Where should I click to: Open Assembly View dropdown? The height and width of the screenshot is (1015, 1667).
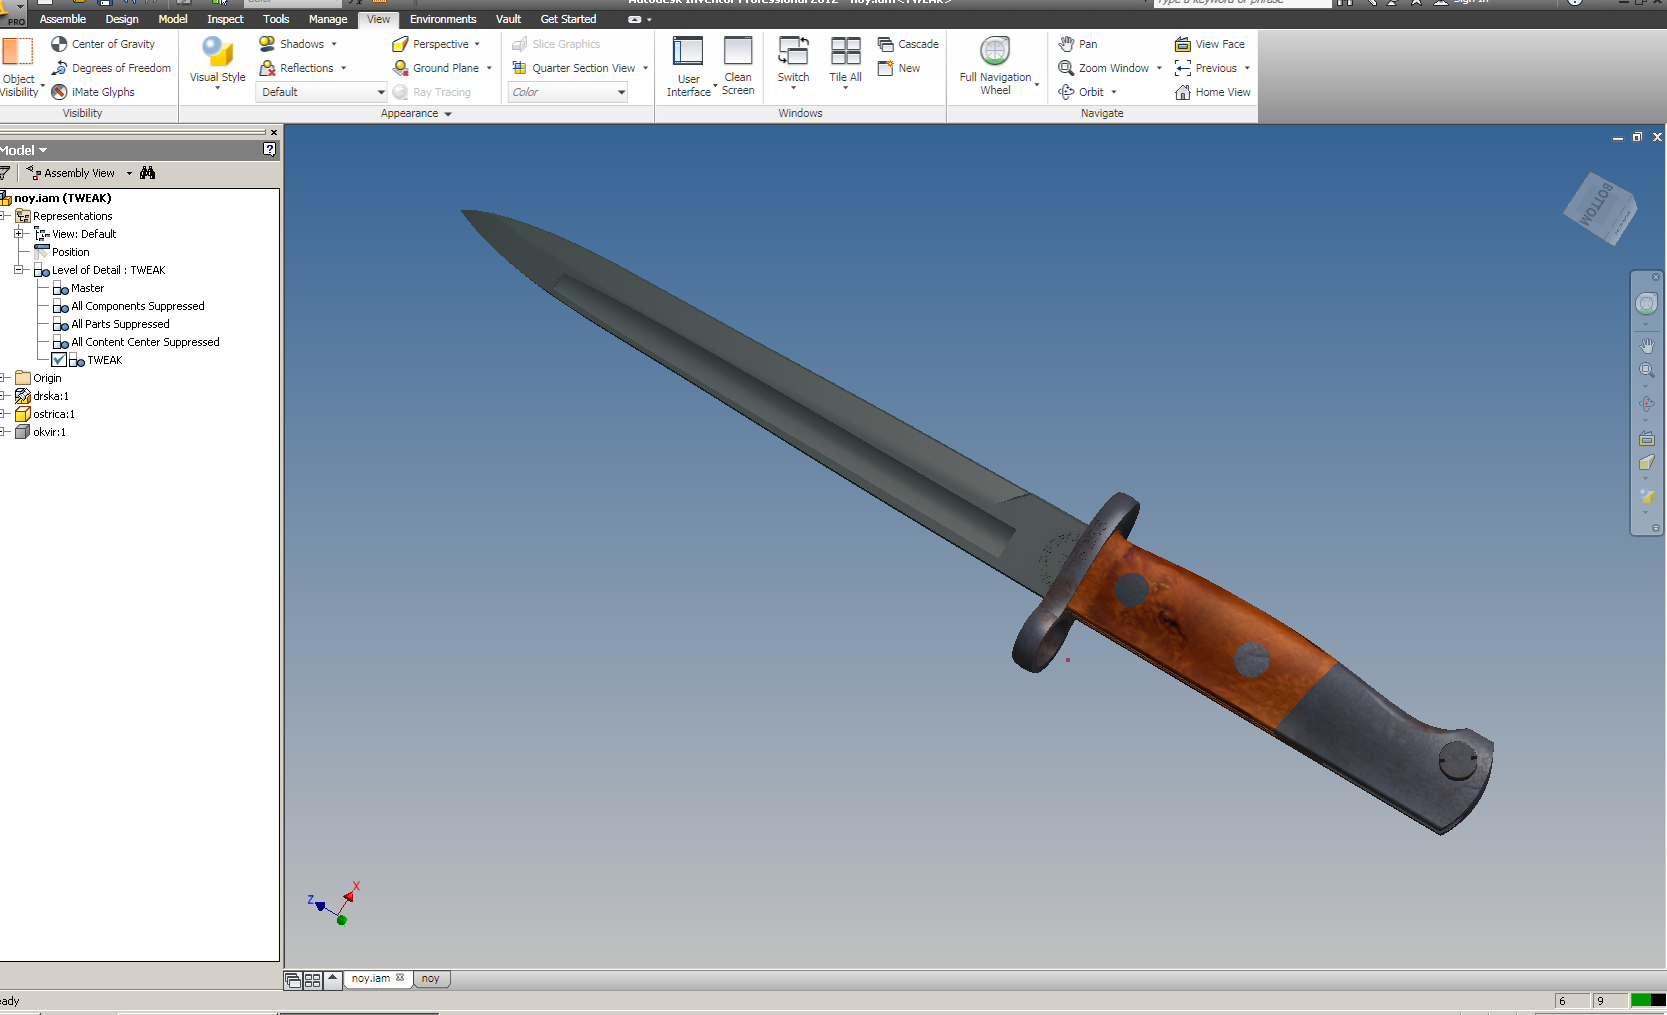tap(129, 173)
